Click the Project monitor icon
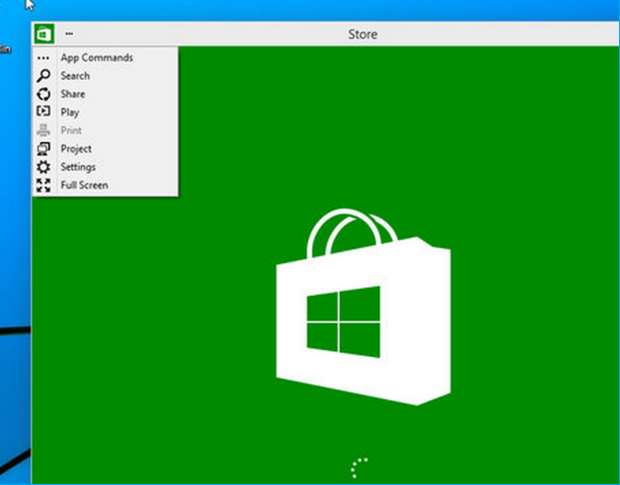This screenshot has height=485, width=620. click(43, 149)
